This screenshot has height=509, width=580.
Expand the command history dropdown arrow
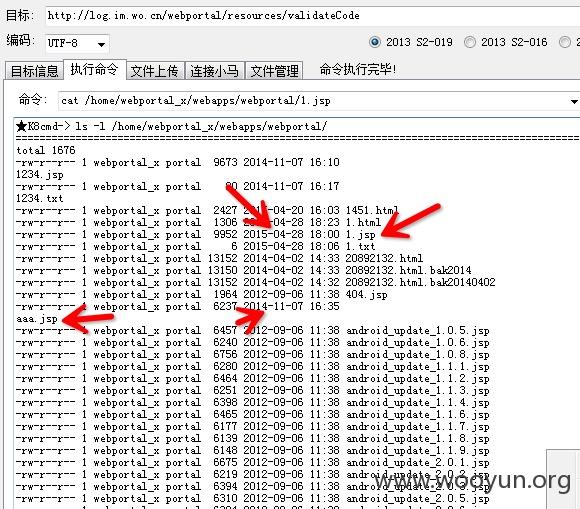(574, 101)
